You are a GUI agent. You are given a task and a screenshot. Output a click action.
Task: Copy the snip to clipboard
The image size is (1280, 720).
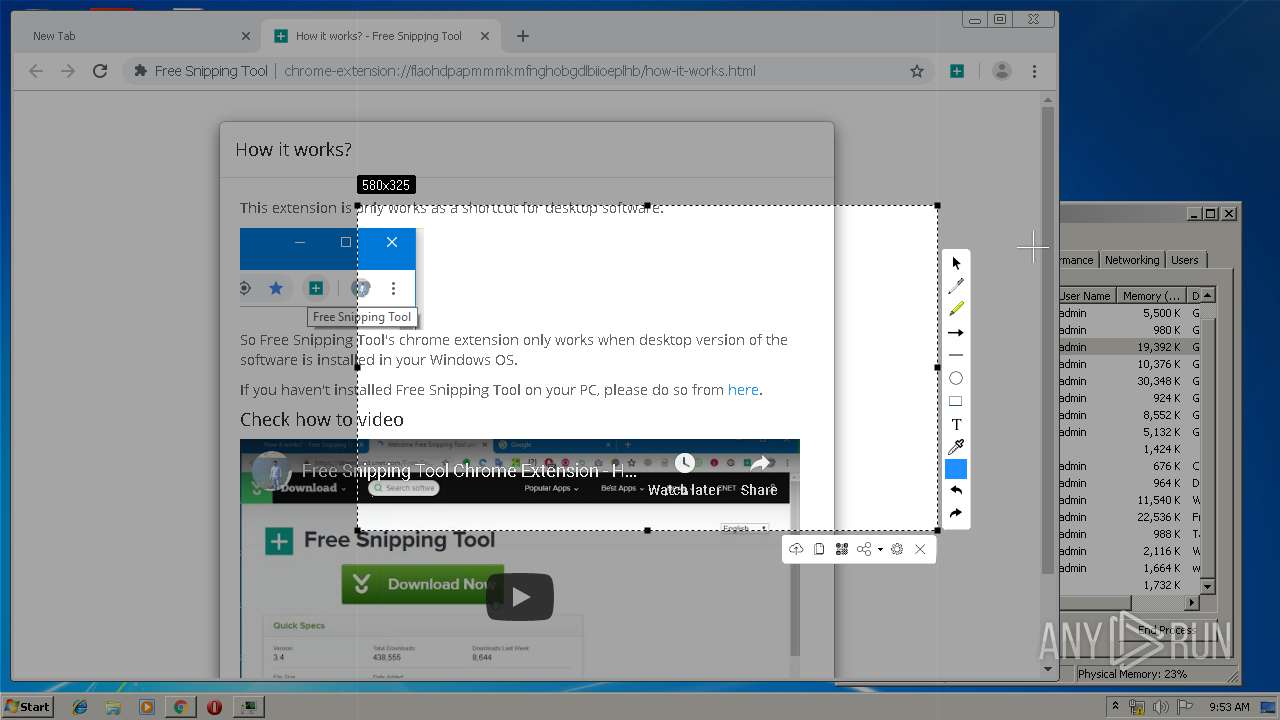point(819,549)
